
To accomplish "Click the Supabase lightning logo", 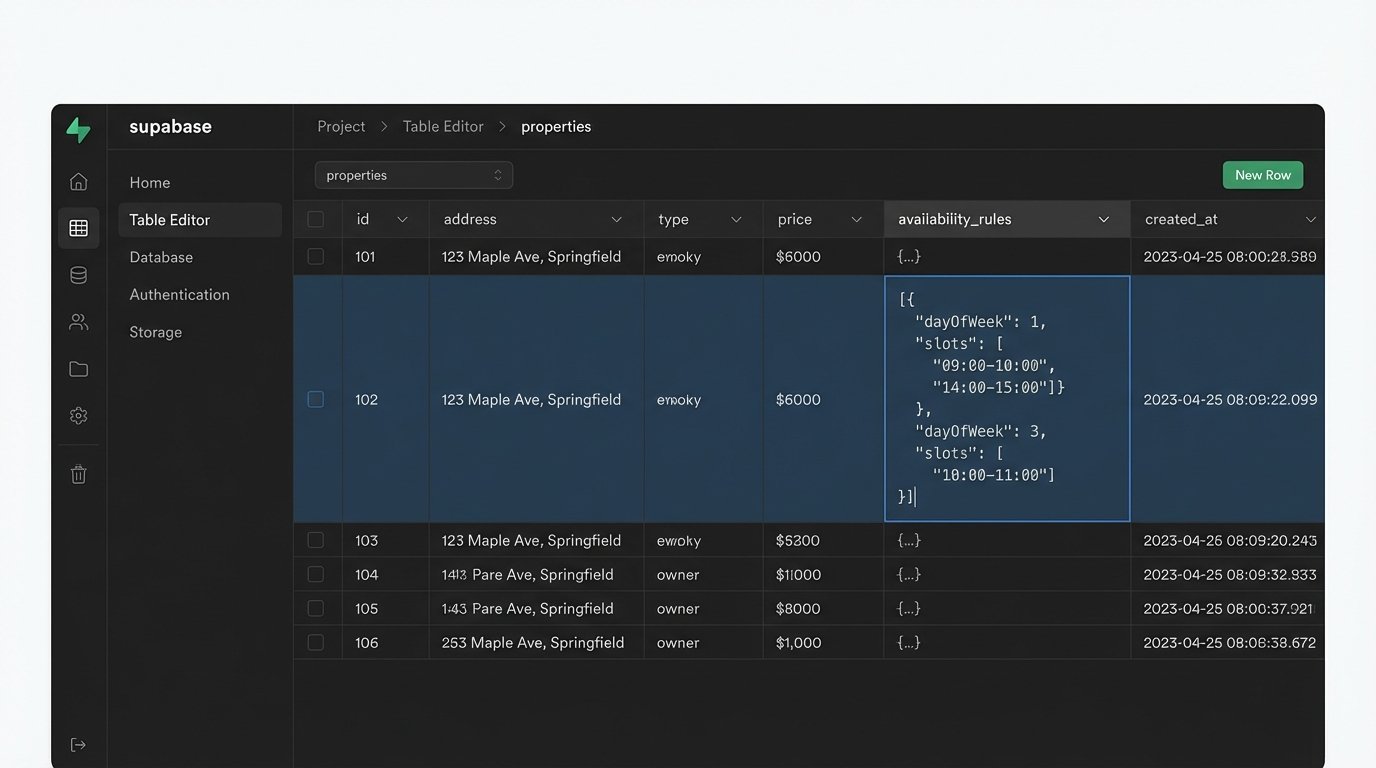I will [x=78, y=127].
